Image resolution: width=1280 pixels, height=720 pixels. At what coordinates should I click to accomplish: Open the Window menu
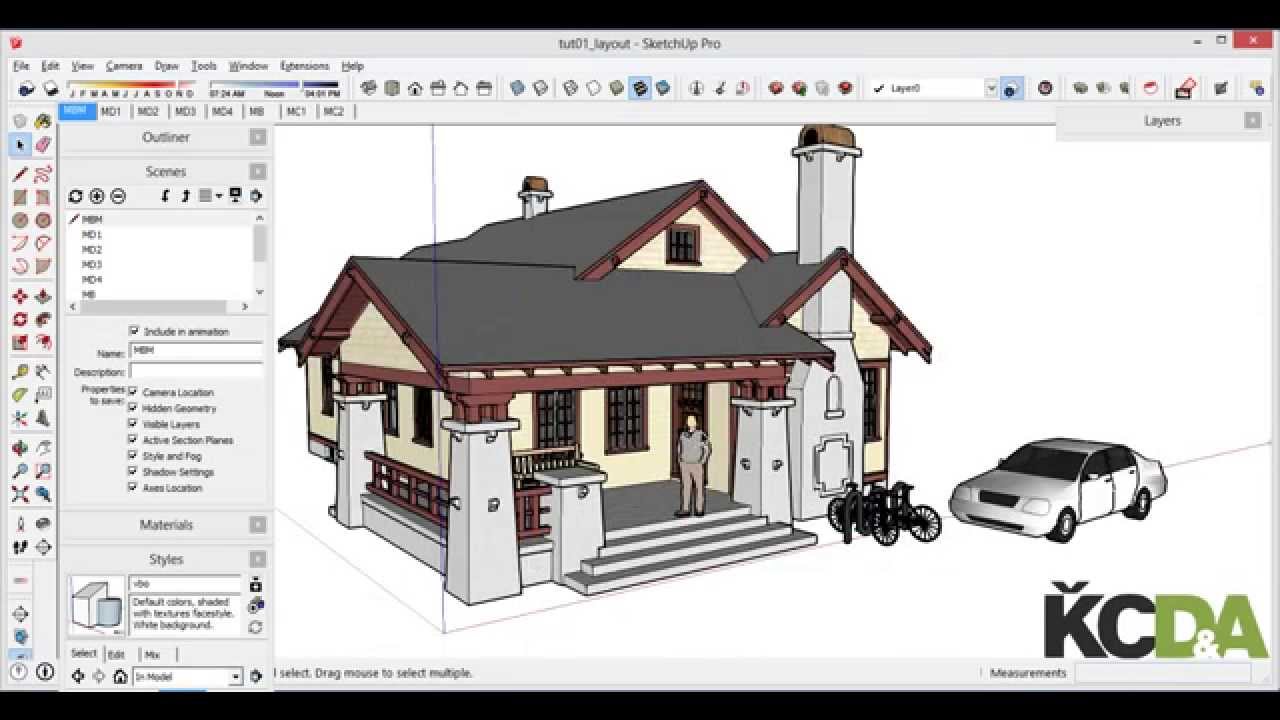click(248, 66)
